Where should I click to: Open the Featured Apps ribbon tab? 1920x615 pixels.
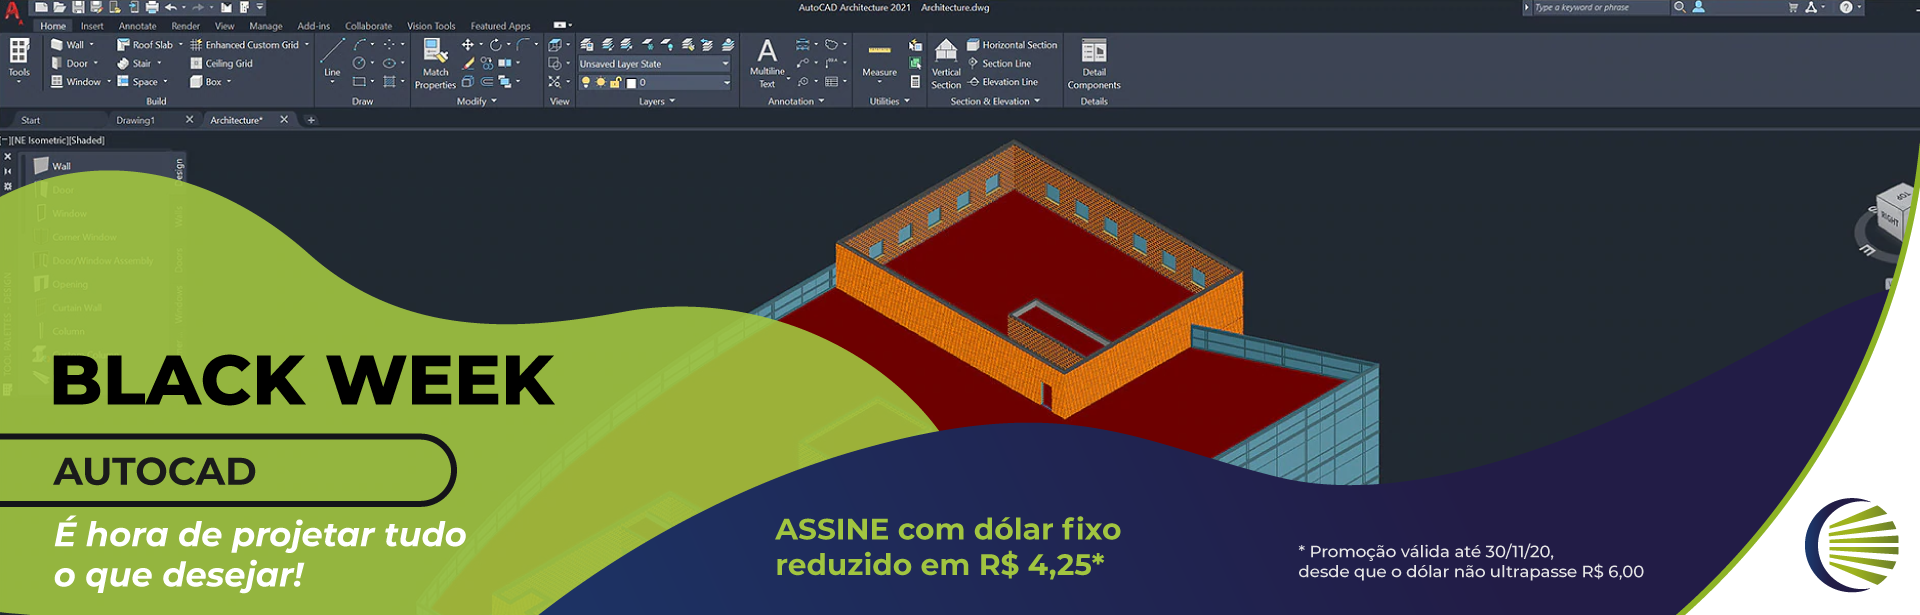click(500, 26)
